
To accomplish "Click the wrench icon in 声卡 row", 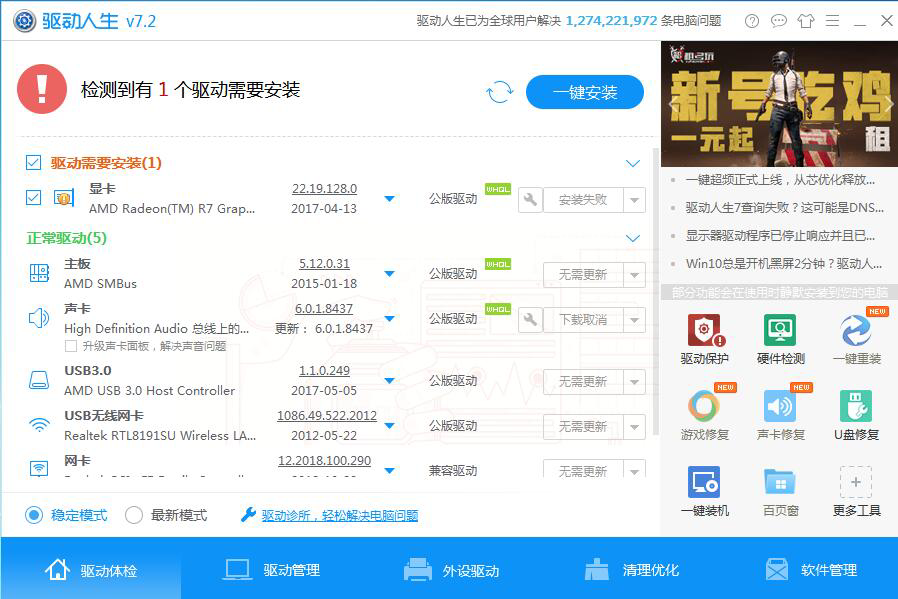I will point(530,320).
